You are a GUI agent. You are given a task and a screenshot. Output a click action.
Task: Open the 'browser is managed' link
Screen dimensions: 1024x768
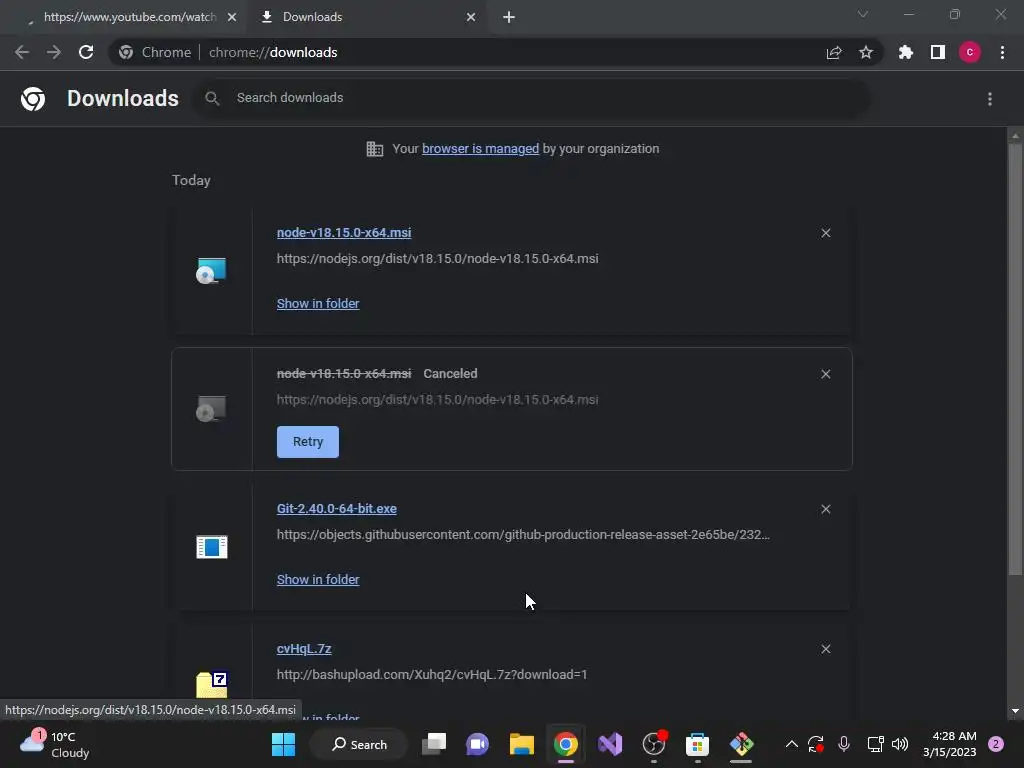coord(480,149)
